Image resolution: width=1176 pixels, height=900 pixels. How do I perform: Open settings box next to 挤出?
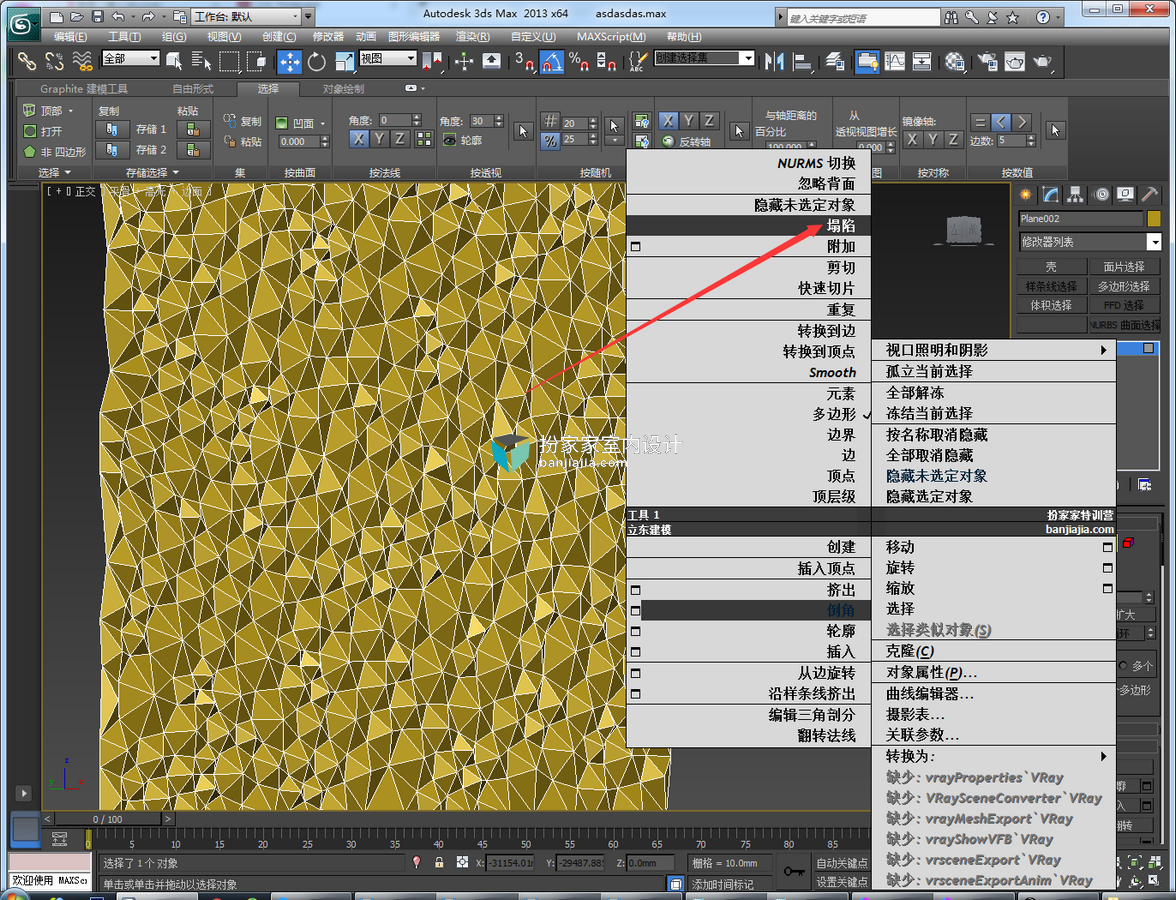(635, 590)
